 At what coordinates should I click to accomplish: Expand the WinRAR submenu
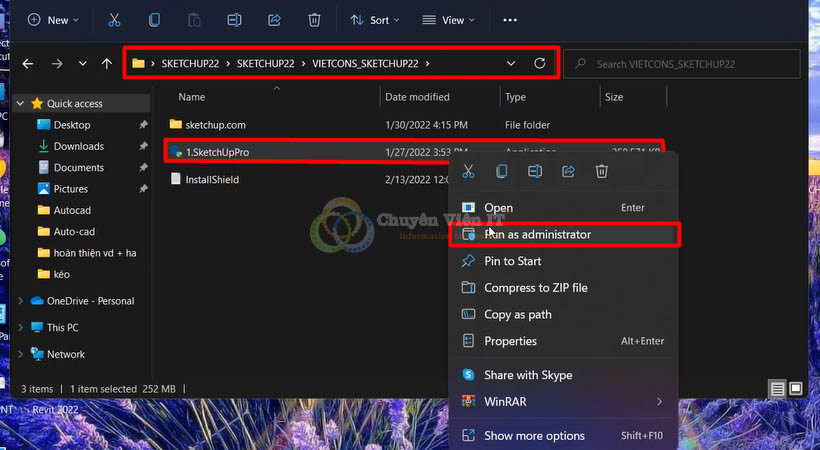(x=659, y=401)
